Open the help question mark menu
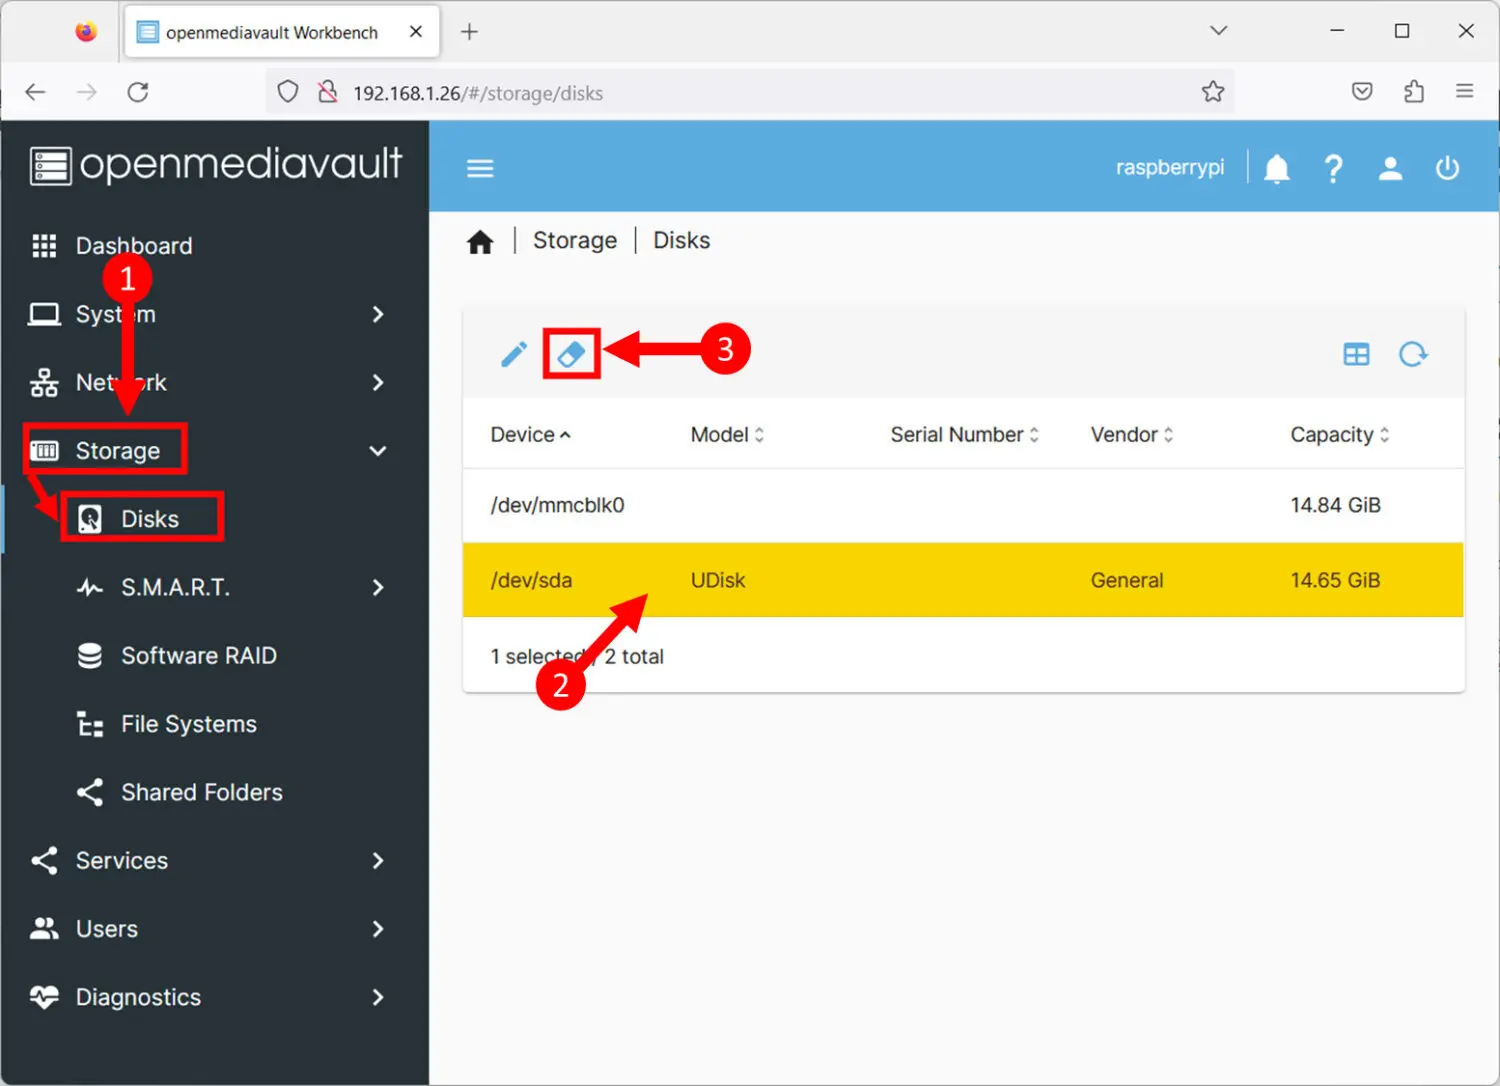This screenshot has height=1086, width=1500. tap(1333, 168)
